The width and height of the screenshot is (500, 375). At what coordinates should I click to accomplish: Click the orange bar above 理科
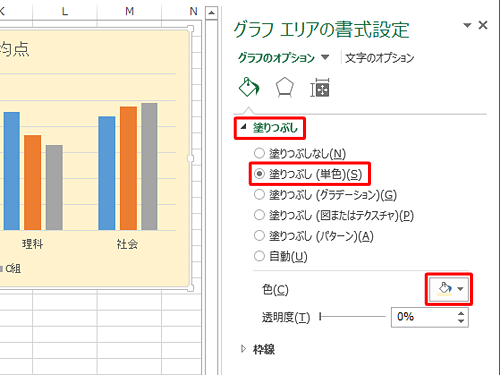pyautogui.click(x=33, y=183)
